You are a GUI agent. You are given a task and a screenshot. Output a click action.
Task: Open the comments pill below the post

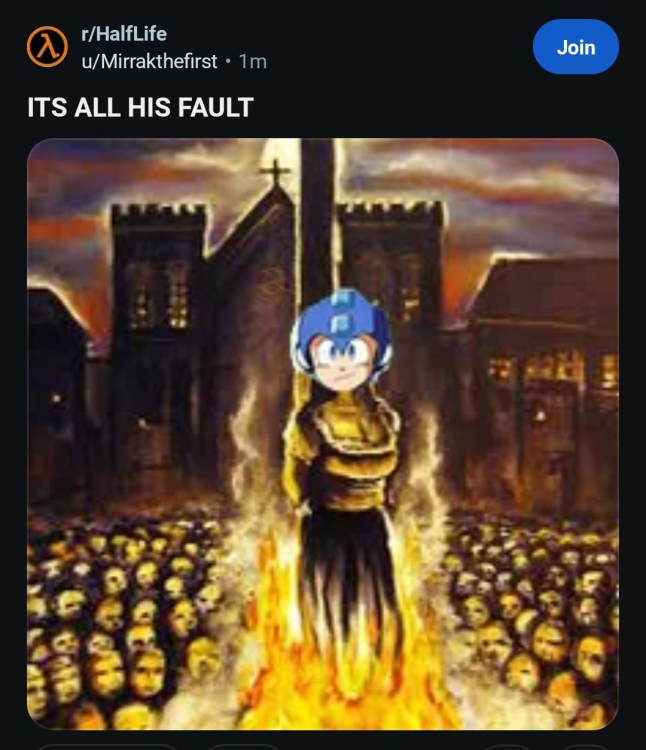243,747
